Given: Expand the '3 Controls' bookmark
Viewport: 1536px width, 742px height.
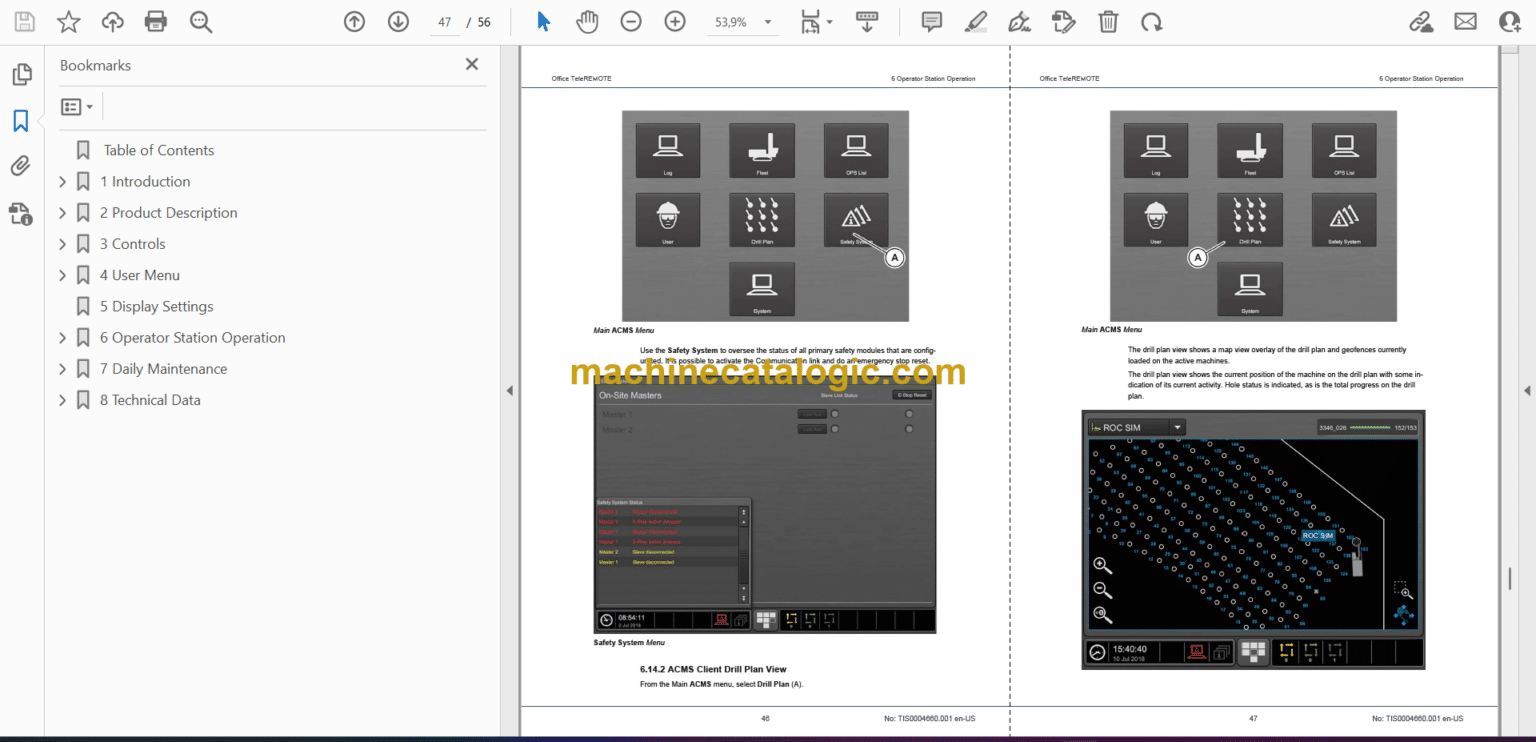Looking at the screenshot, I should pos(61,243).
